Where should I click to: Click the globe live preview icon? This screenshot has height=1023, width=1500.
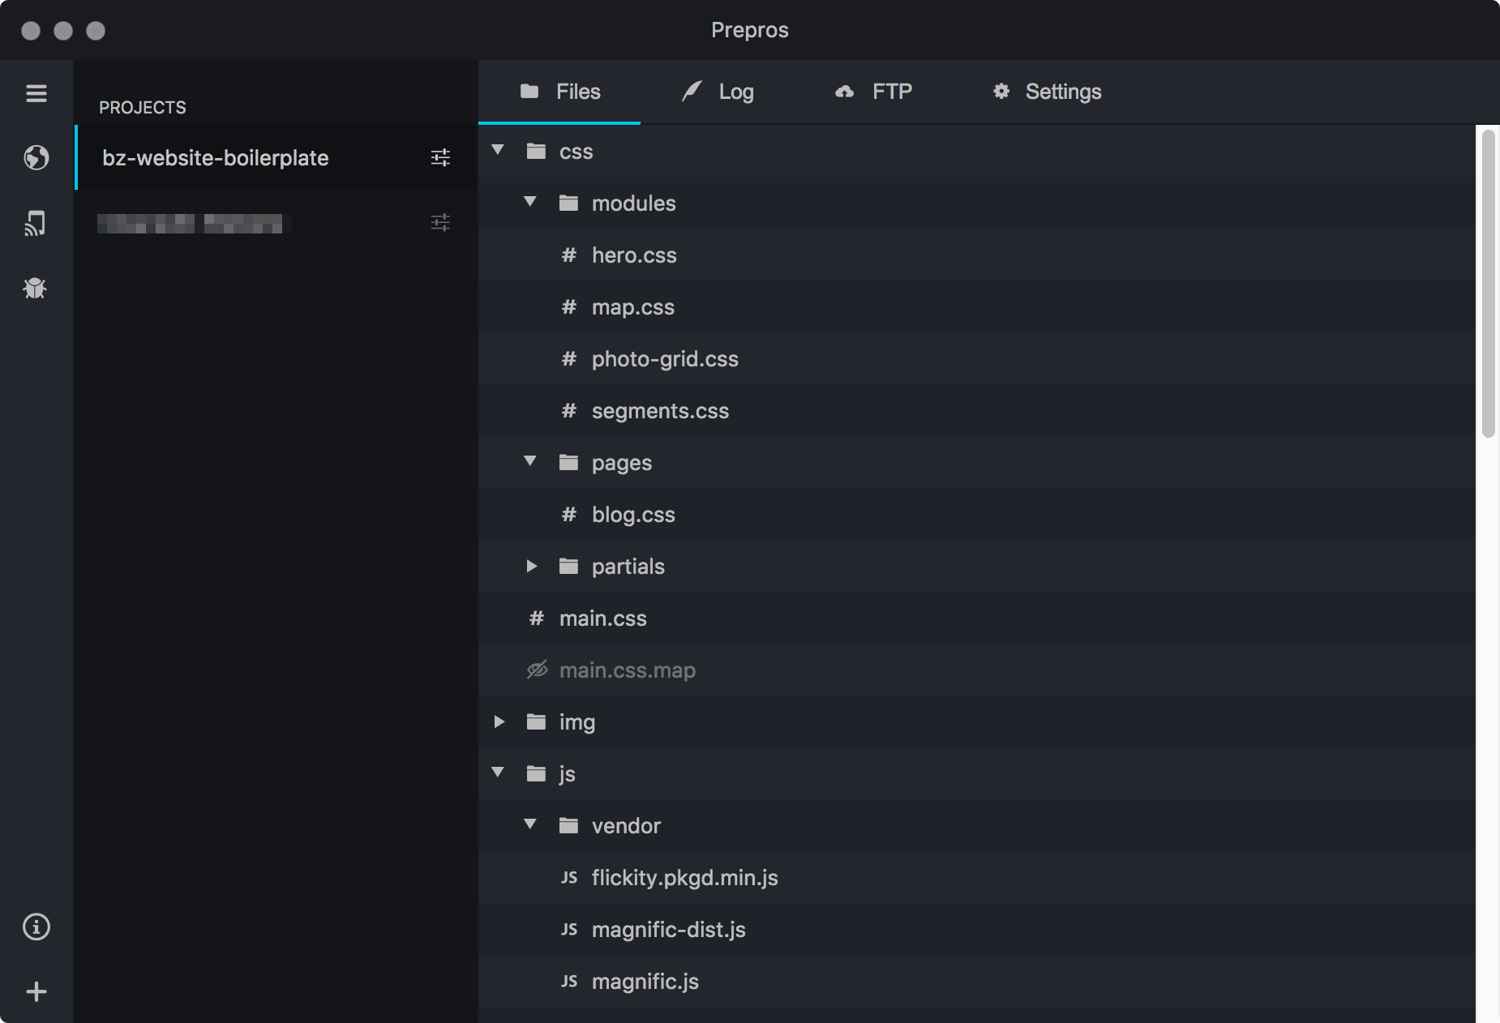[36, 158]
